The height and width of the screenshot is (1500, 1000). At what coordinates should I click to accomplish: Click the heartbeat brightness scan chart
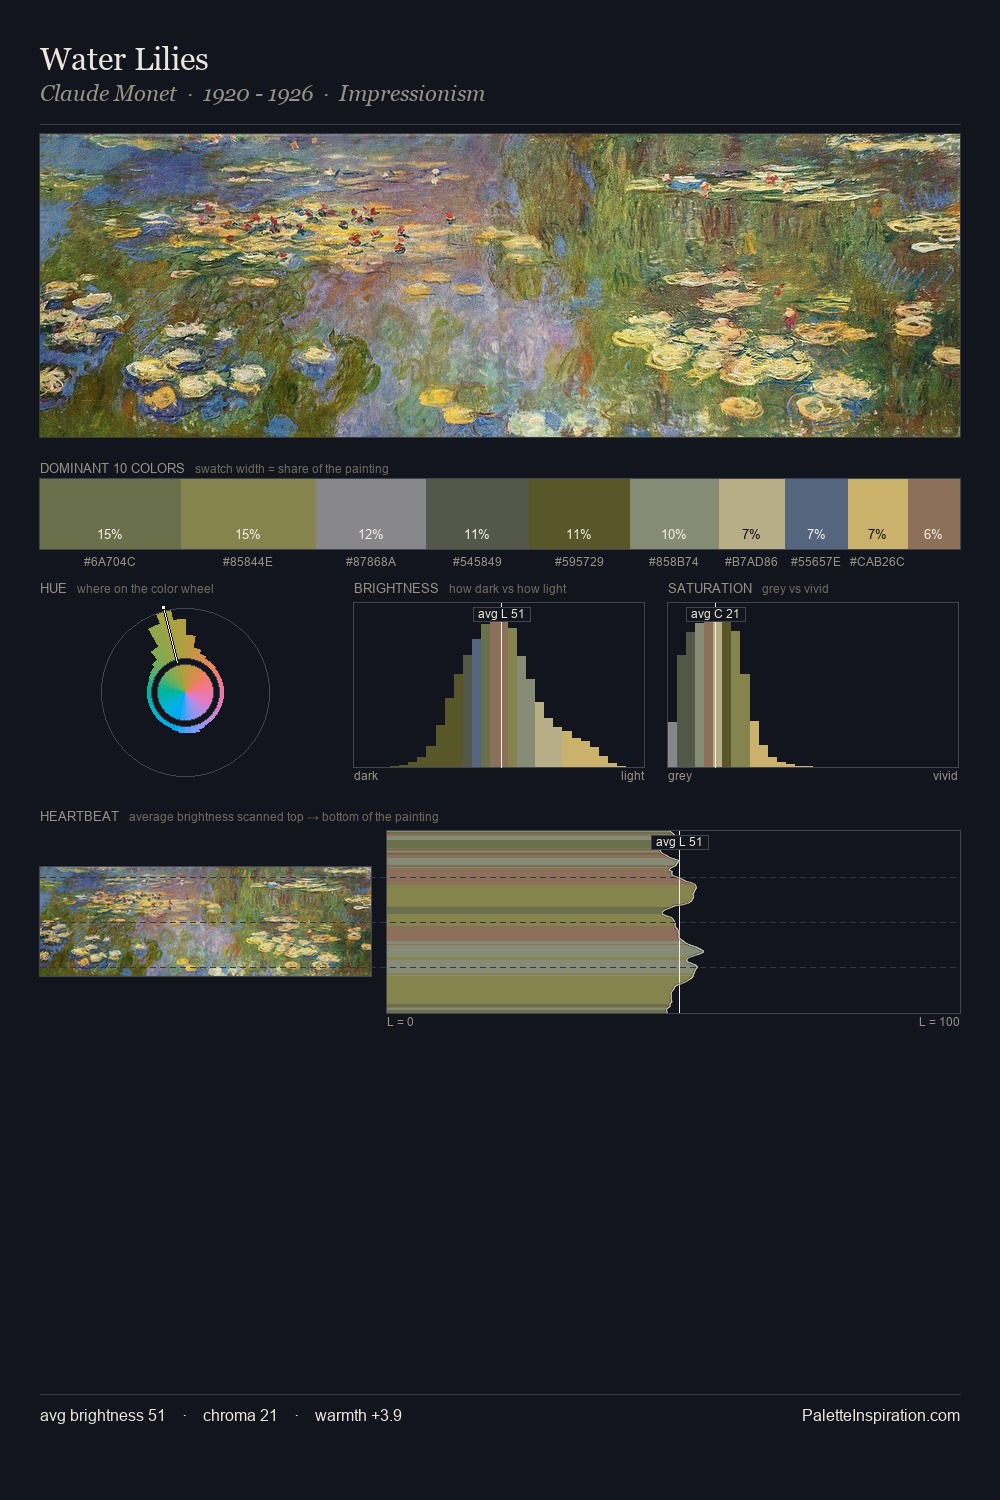[673, 922]
